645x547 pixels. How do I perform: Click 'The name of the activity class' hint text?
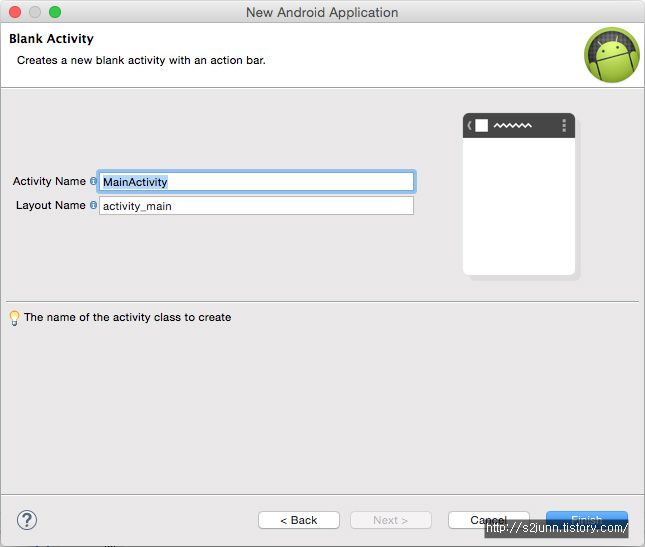pos(128,317)
